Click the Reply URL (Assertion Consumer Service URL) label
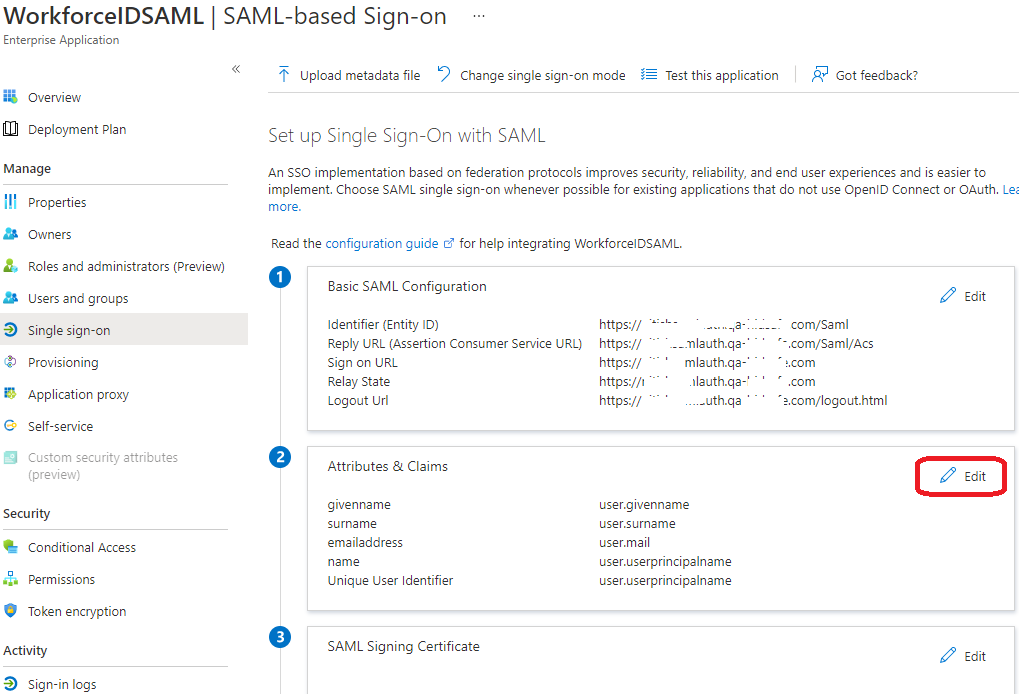1019x694 pixels. coord(454,343)
